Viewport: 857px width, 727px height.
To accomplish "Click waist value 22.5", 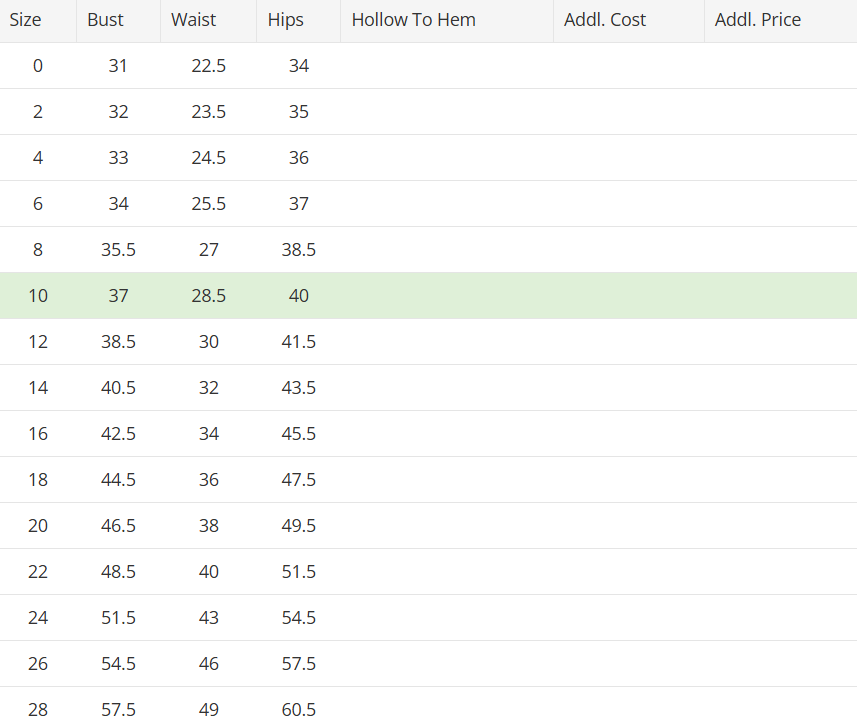I will pyautogui.click(x=208, y=66).
